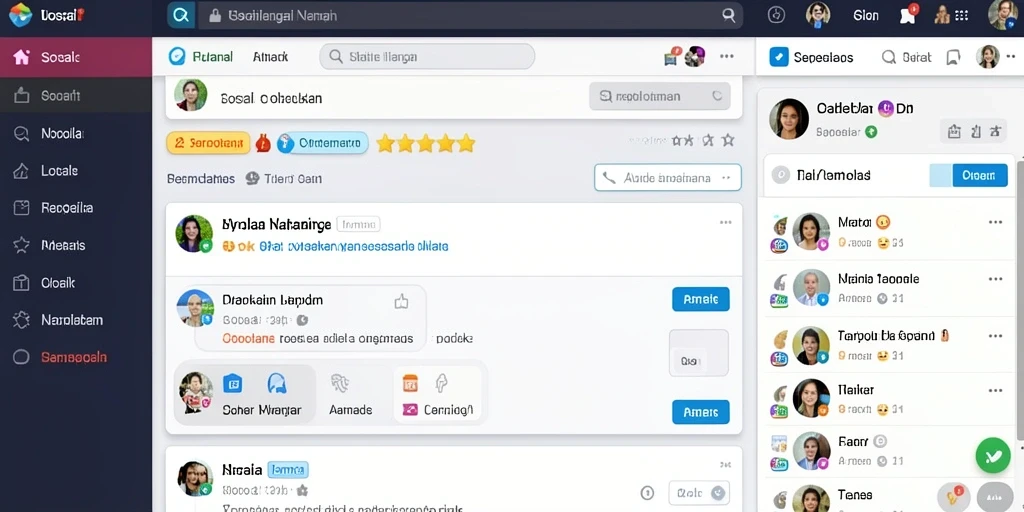This screenshot has height=512, width=1024.
Task: Click the red flame icon beside Seroolana
Action: [263, 143]
